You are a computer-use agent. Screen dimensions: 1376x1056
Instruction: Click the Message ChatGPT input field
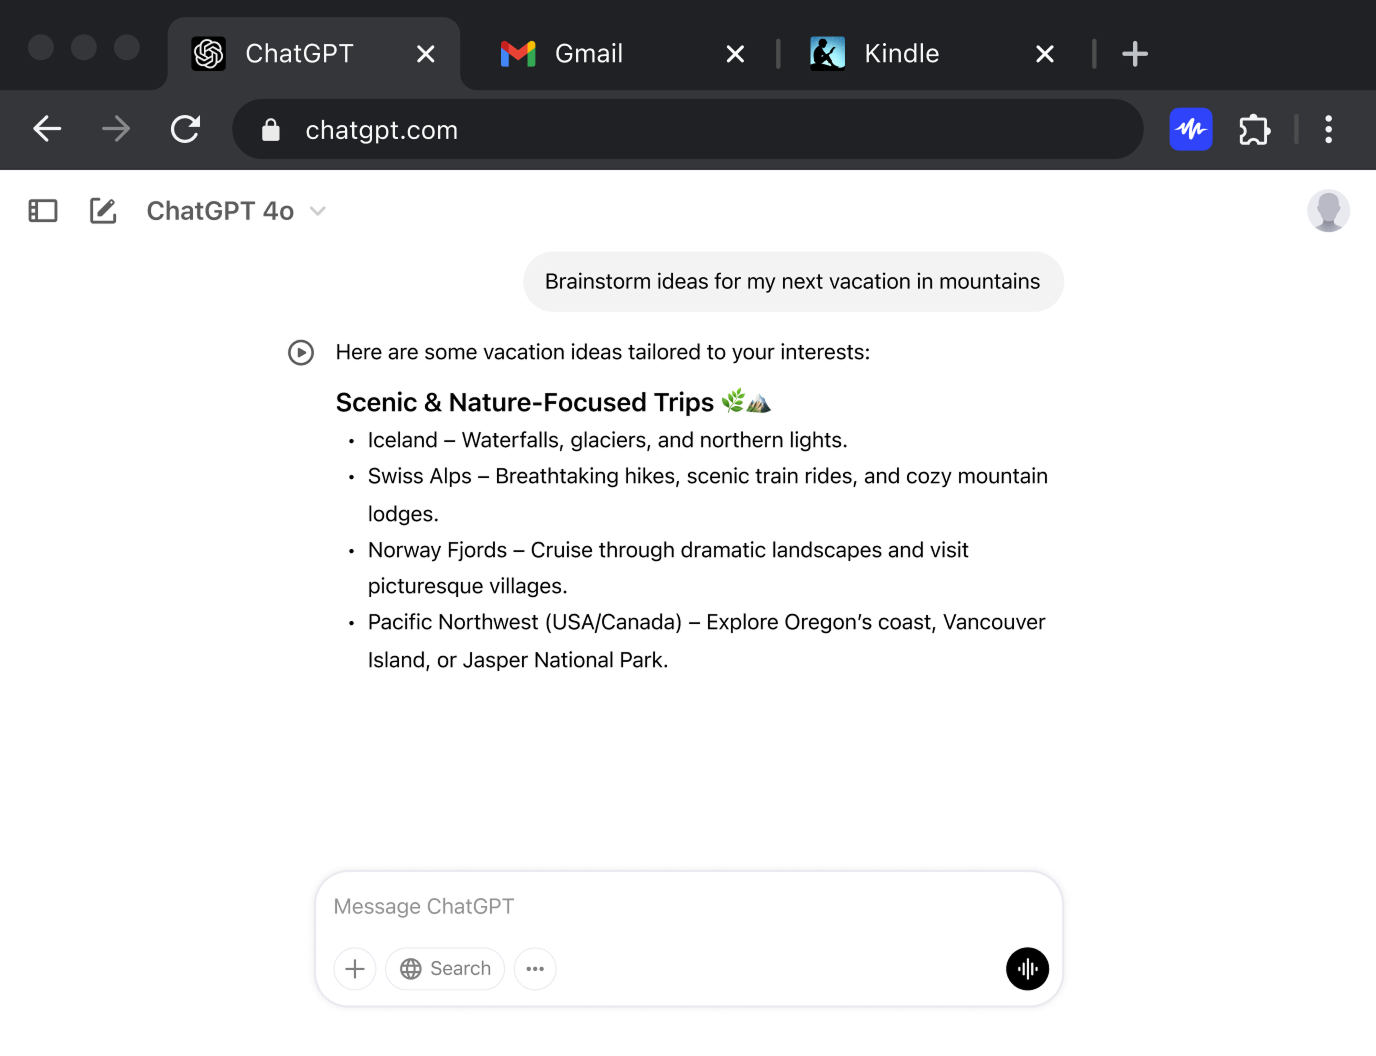pyautogui.click(x=688, y=906)
